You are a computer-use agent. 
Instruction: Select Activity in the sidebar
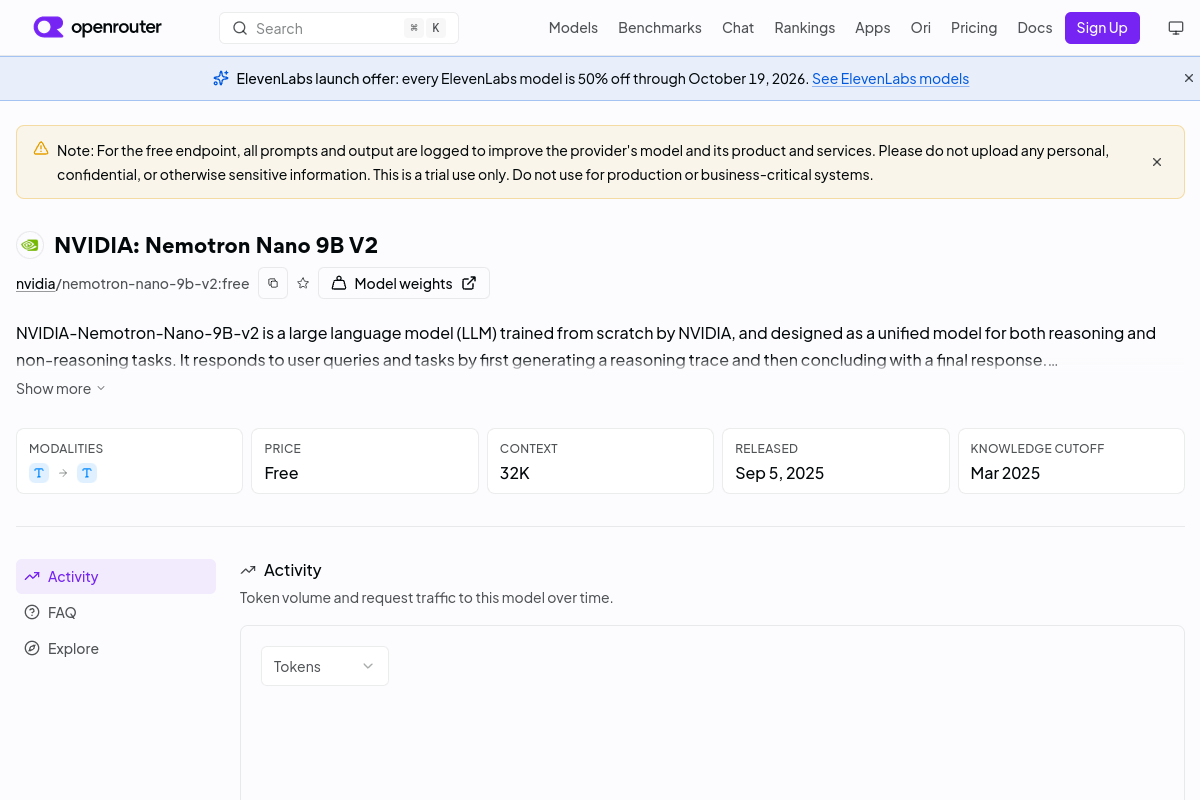coord(116,577)
